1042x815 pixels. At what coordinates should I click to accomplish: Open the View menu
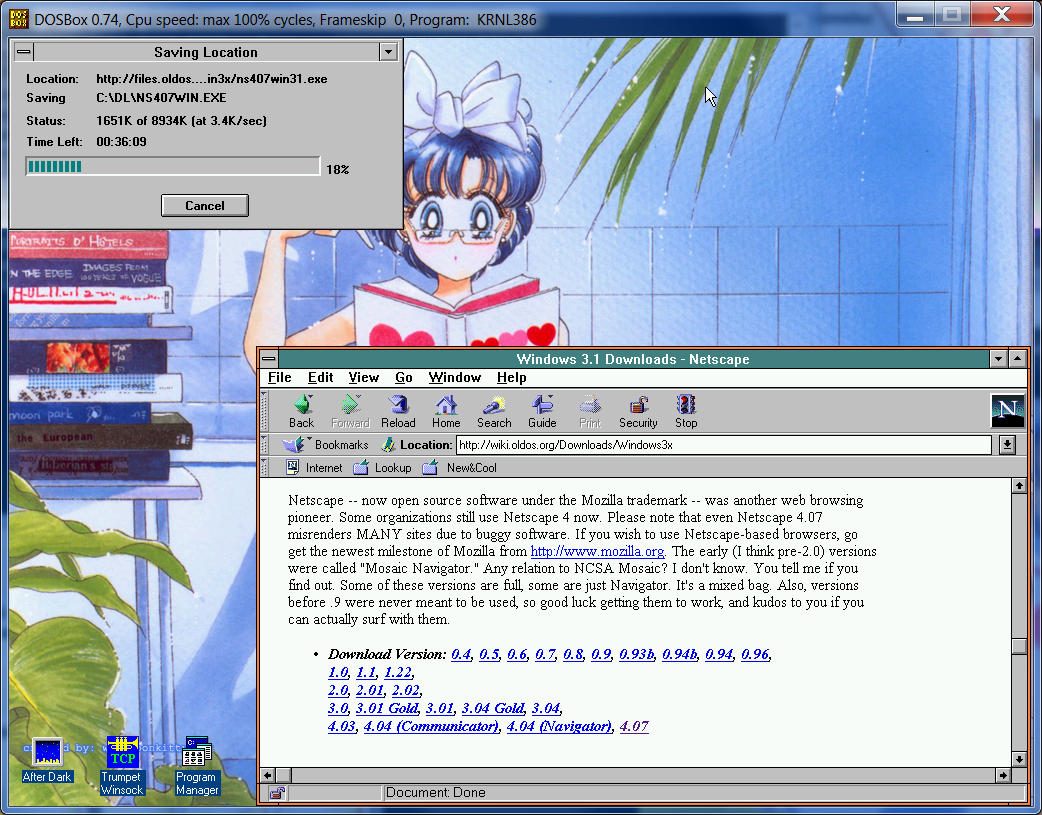(364, 378)
